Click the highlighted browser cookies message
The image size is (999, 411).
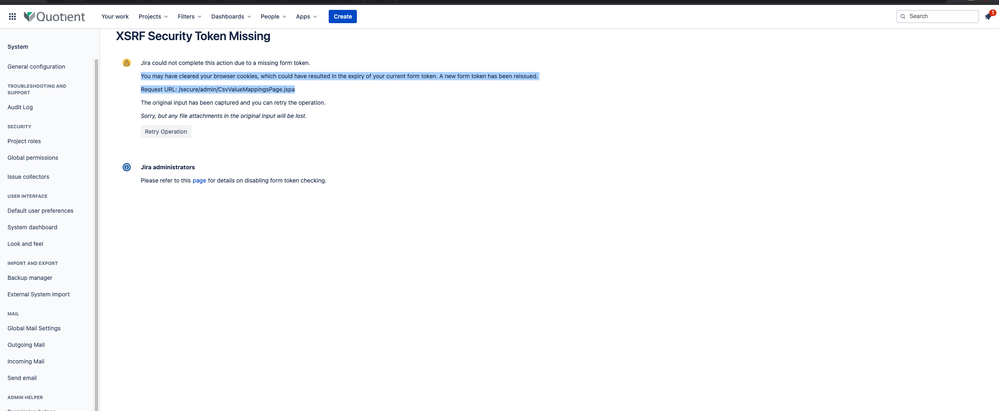[x=340, y=76]
